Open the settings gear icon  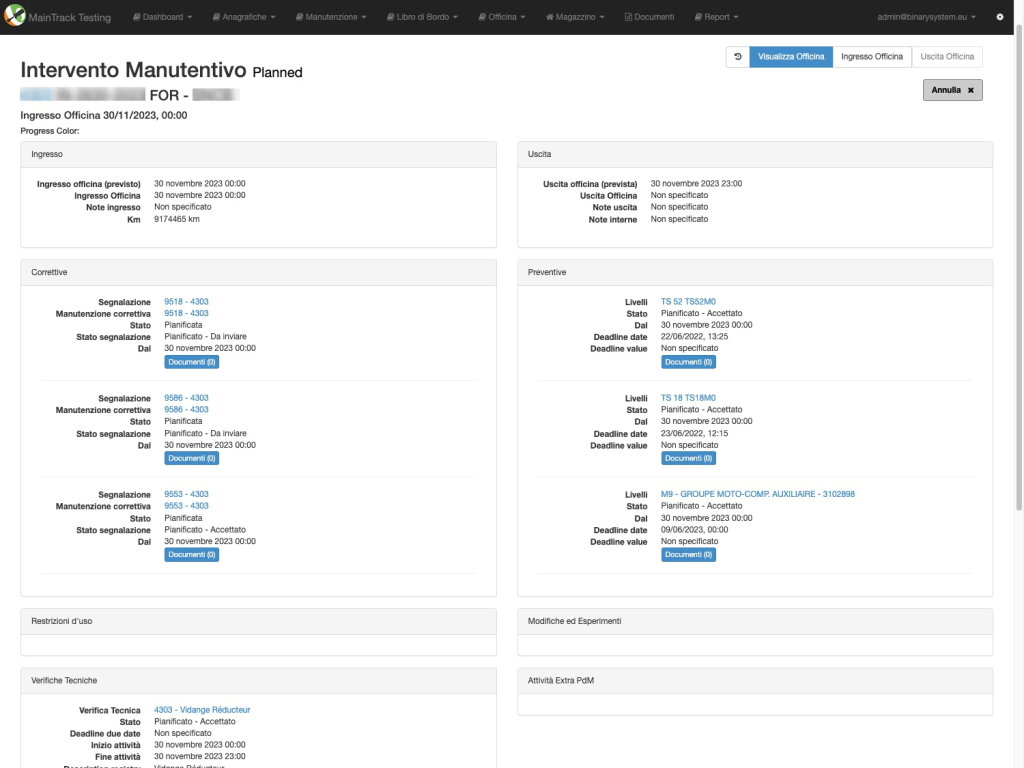pos(1000,17)
